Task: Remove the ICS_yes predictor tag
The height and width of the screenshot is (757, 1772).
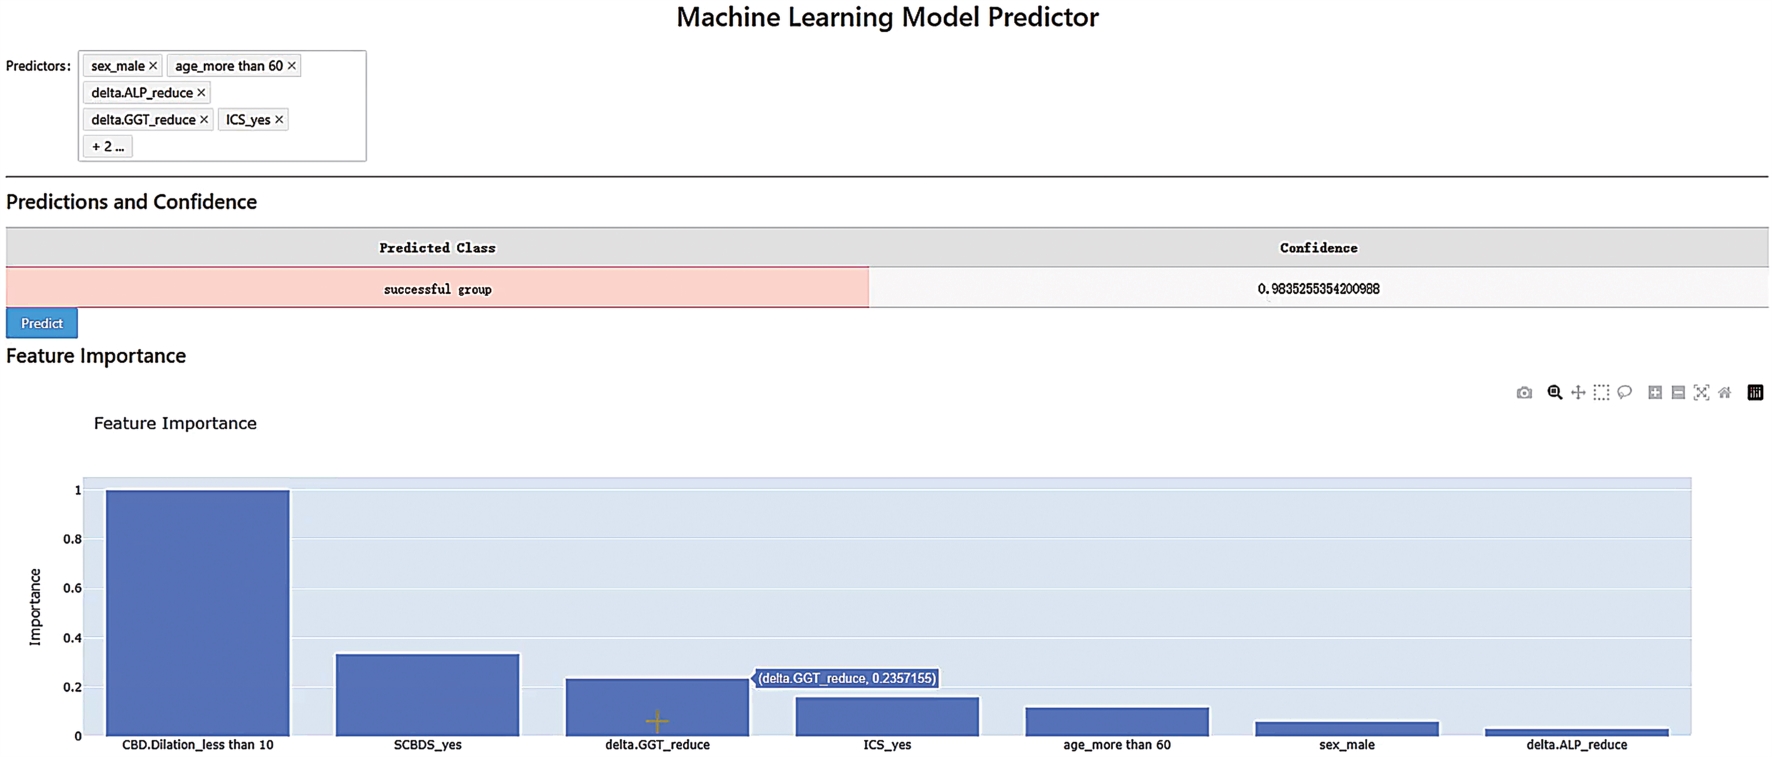Action: [x=279, y=120]
